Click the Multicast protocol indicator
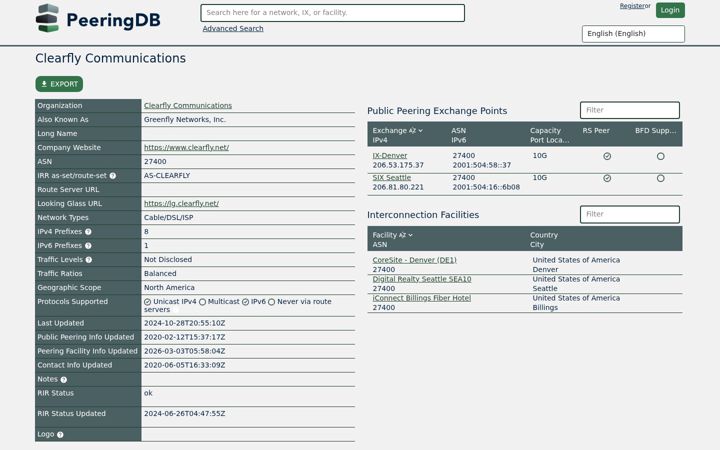The image size is (720, 450). pos(202,302)
